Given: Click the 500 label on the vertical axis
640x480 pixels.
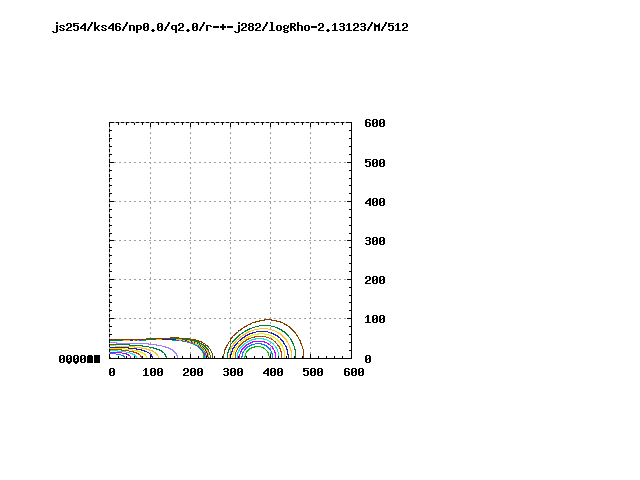Looking at the screenshot, I should tap(375, 163).
